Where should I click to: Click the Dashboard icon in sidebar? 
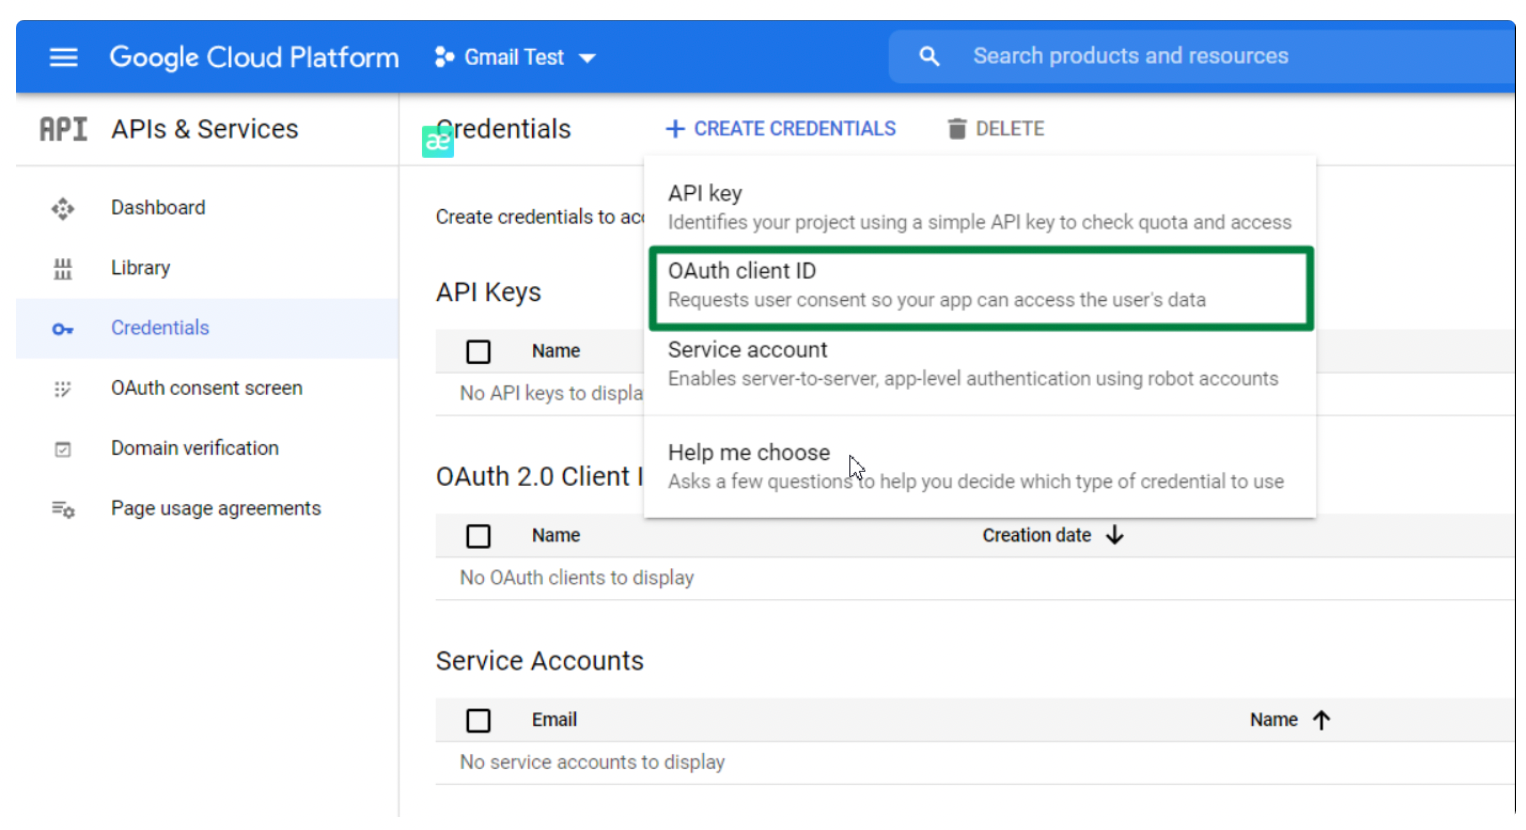[x=63, y=208]
